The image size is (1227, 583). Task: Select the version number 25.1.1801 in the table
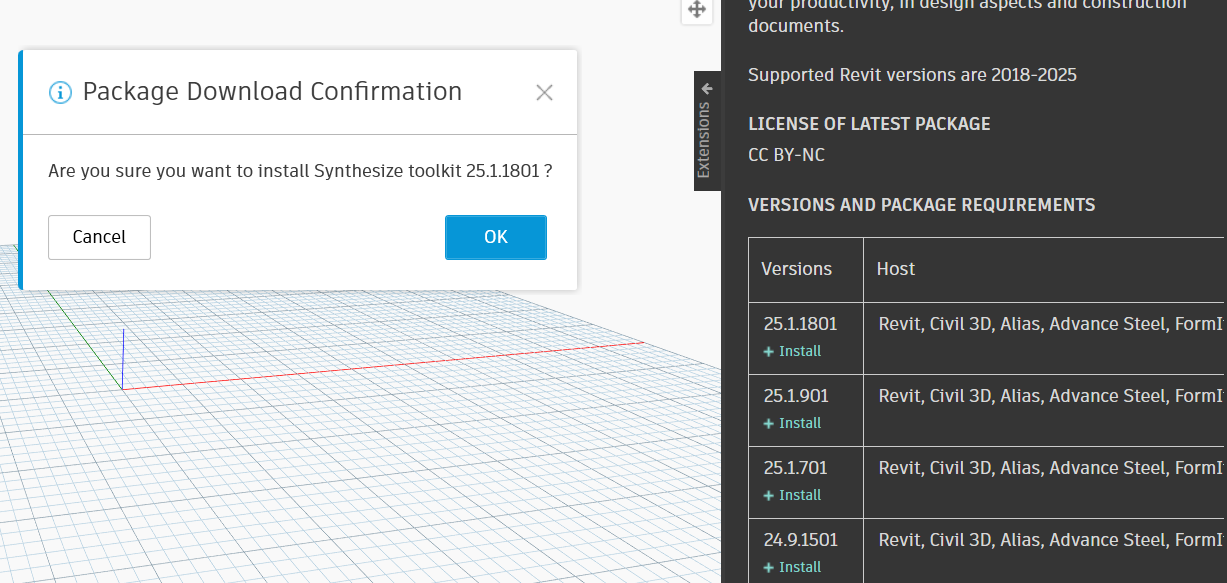[800, 324]
